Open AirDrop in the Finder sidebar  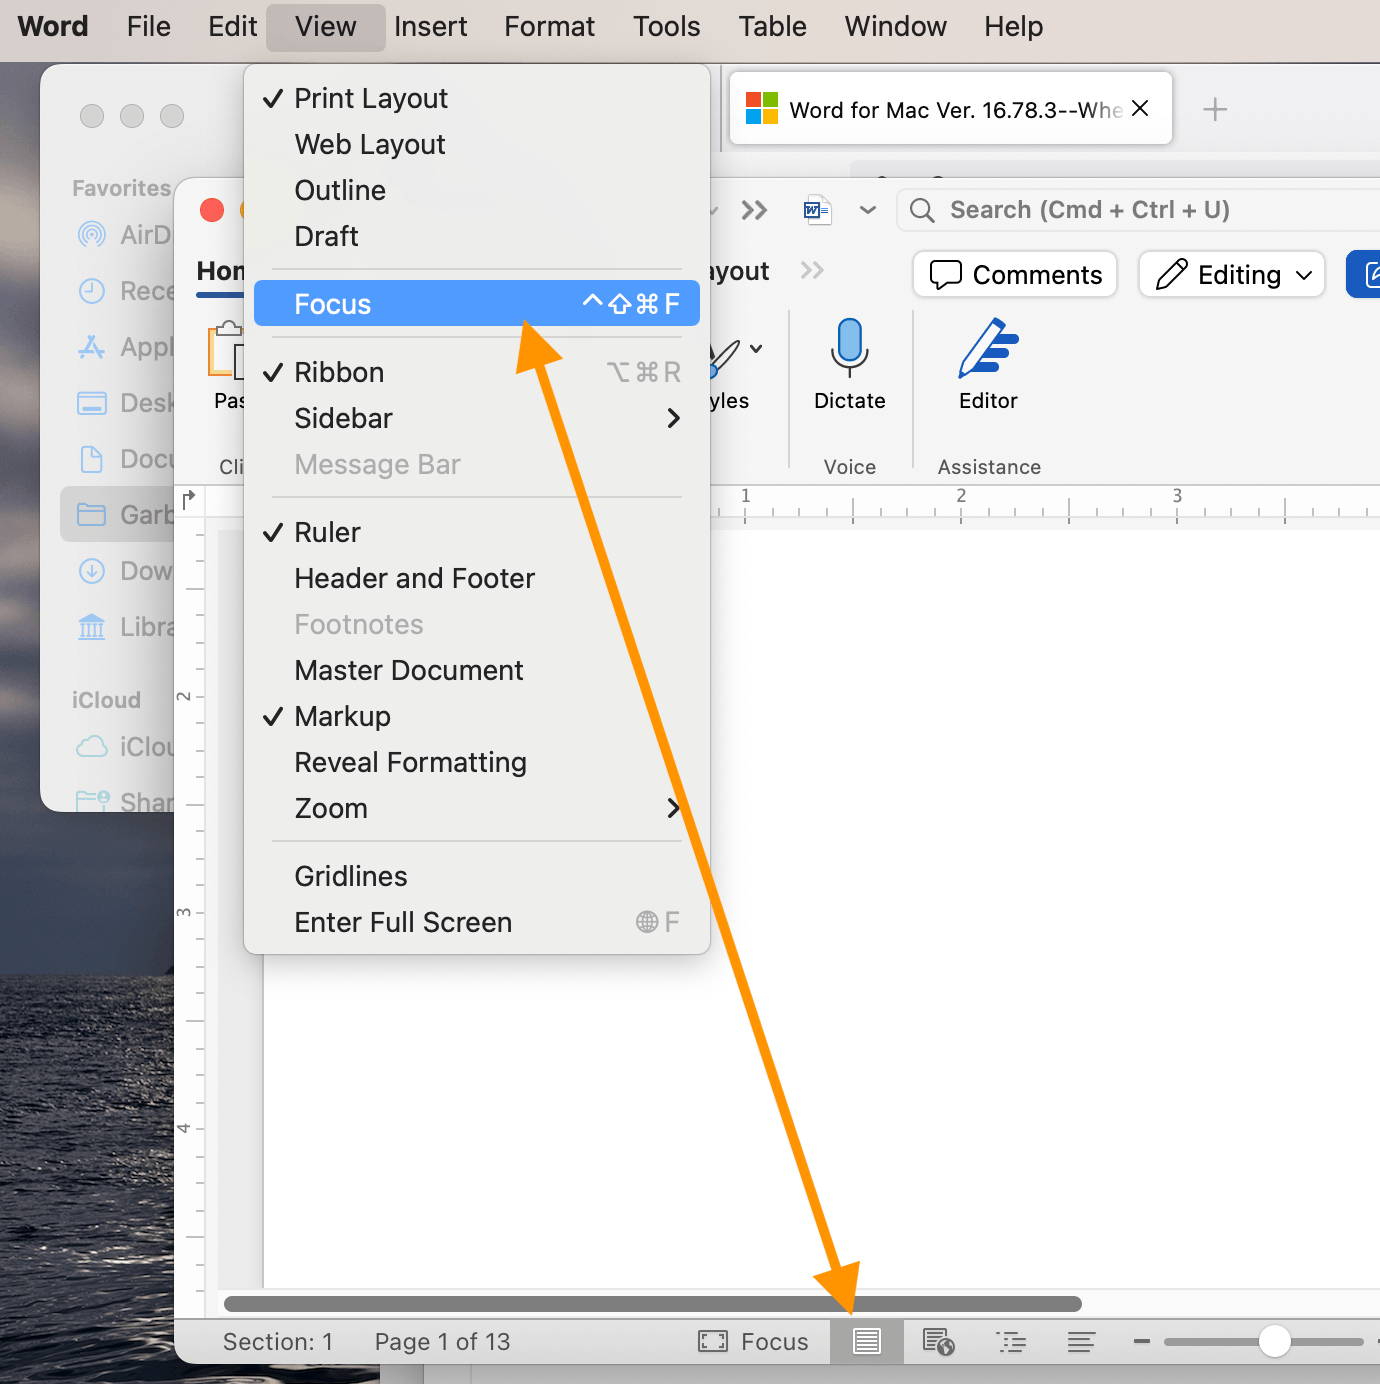(124, 235)
